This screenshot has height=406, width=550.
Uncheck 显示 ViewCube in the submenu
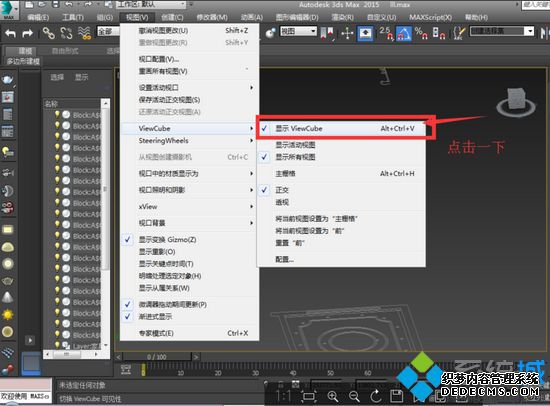click(x=342, y=128)
